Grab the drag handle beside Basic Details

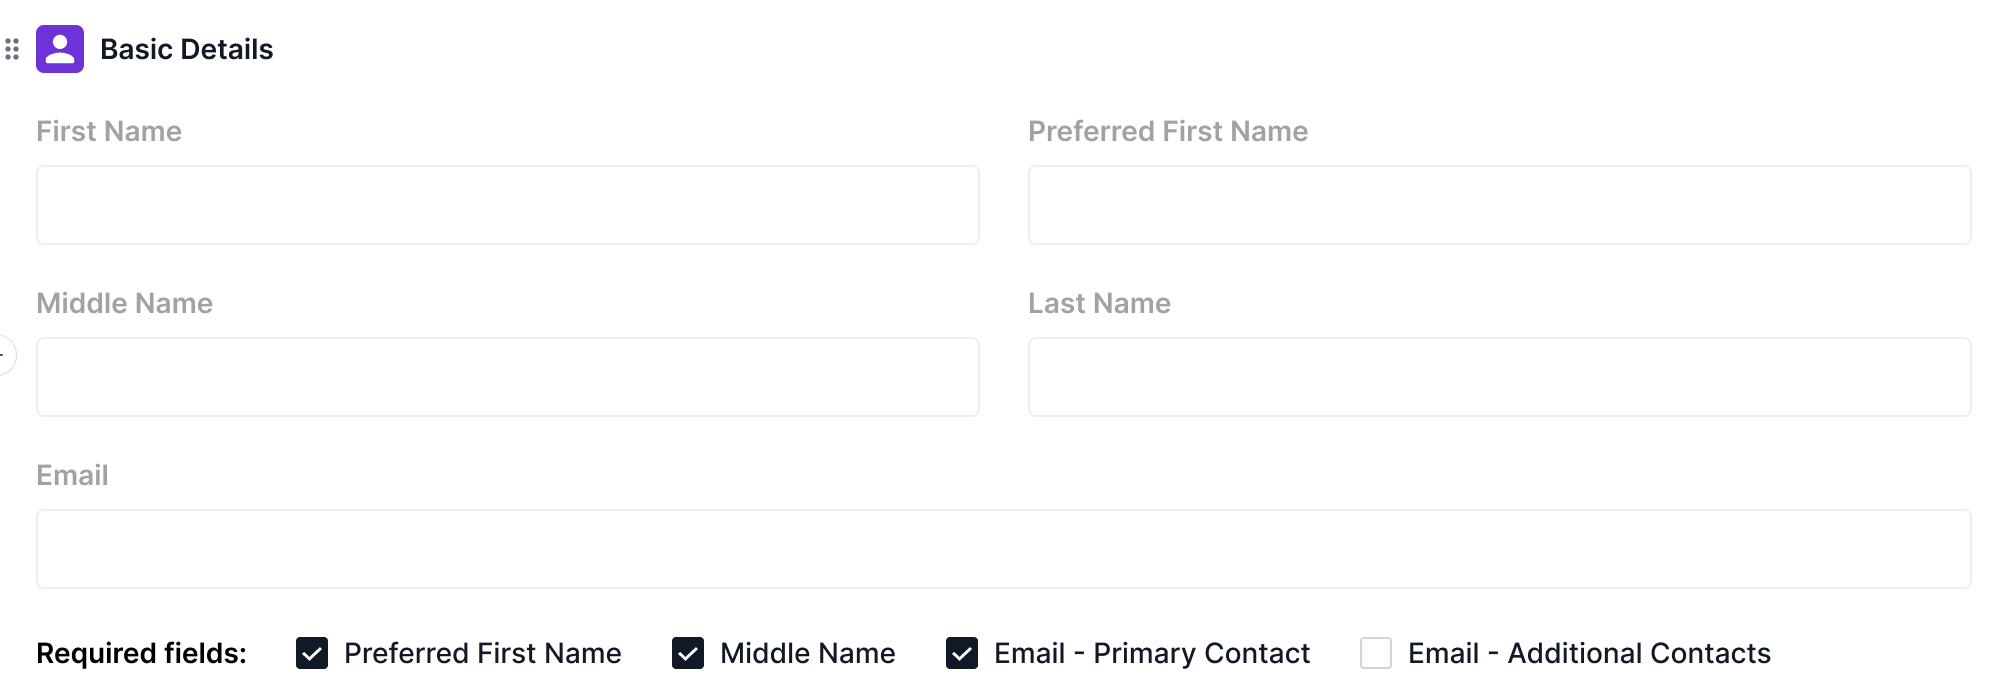click(12, 49)
